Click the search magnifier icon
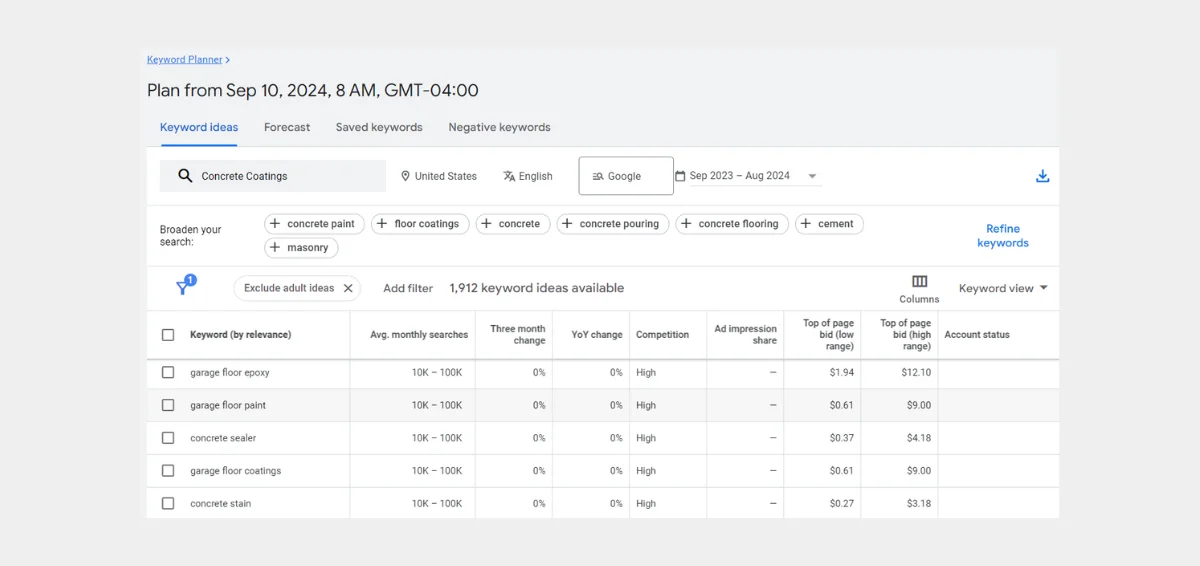The image size is (1200, 566). tap(185, 176)
